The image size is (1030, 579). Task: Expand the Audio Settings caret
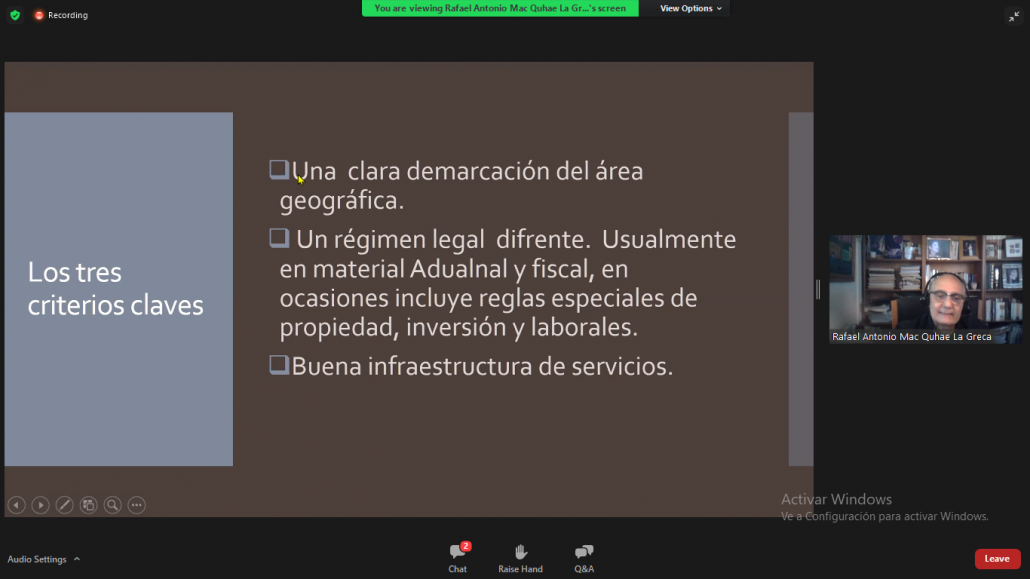[77, 559]
